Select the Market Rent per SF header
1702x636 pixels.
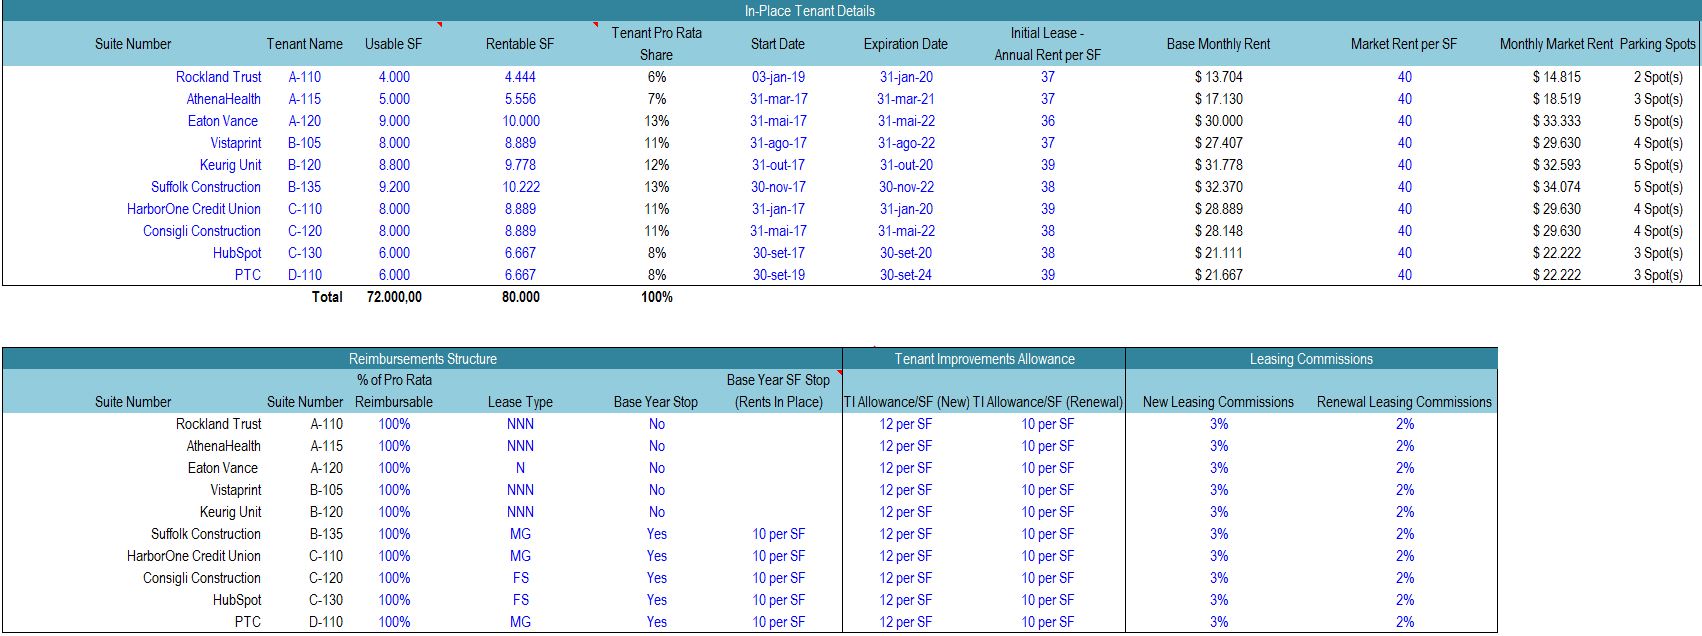click(1404, 44)
